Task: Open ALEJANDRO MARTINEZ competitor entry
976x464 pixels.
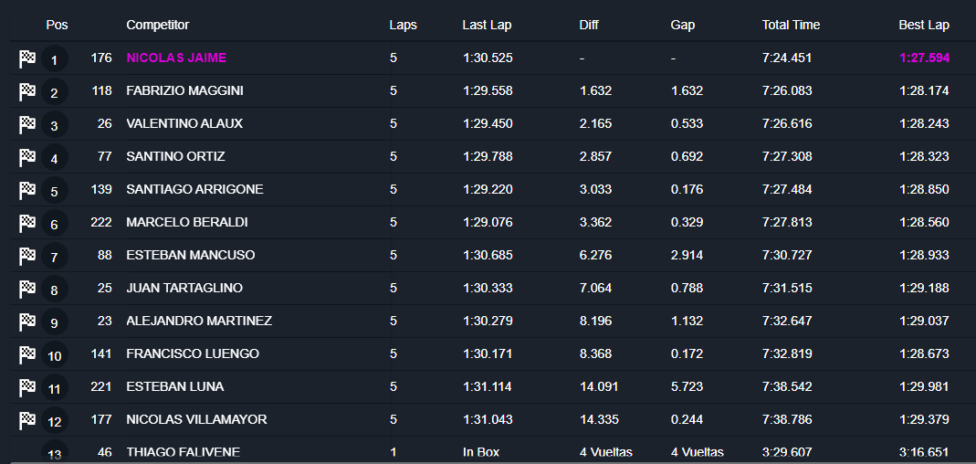Action: (x=199, y=321)
